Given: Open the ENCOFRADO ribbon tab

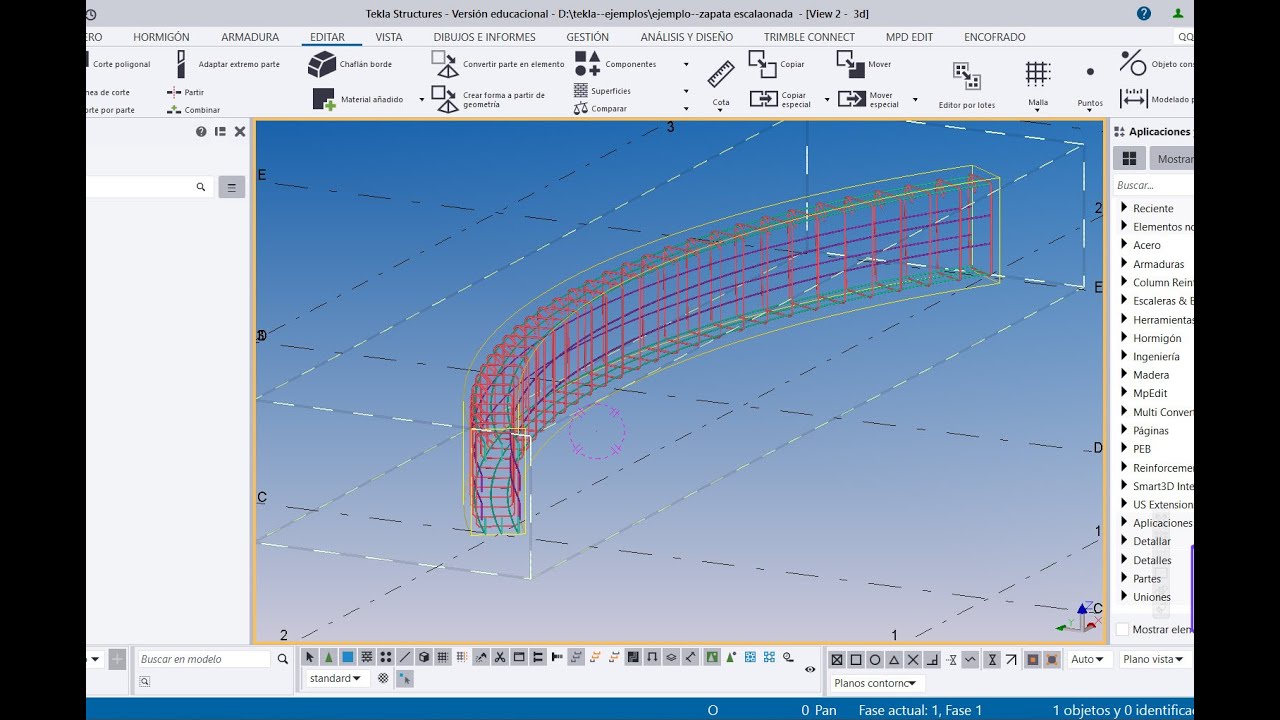Looking at the screenshot, I should pos(994,37).
